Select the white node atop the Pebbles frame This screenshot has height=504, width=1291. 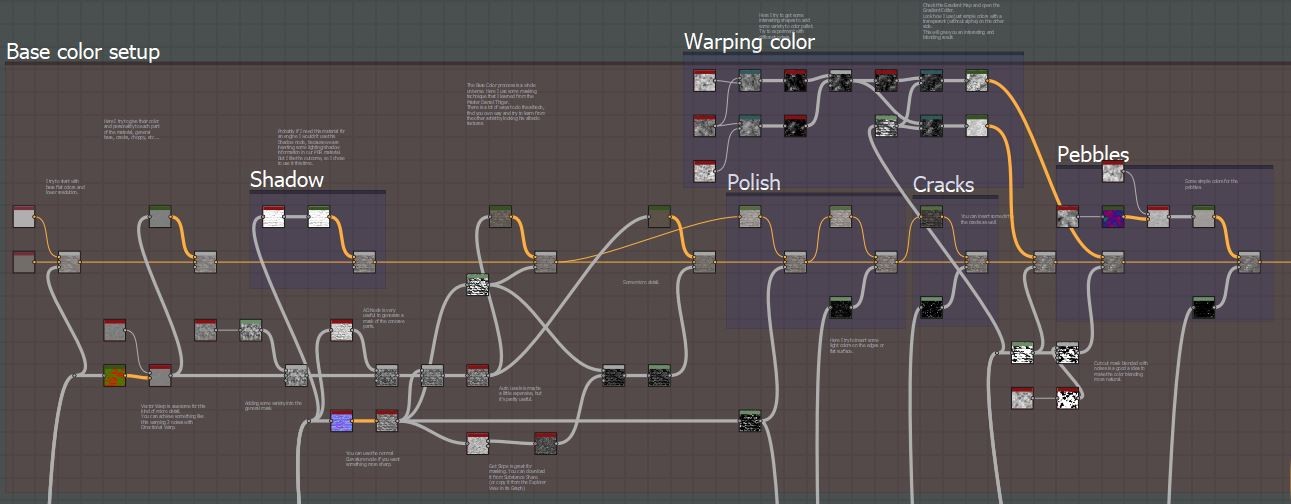click(1114, 172)
